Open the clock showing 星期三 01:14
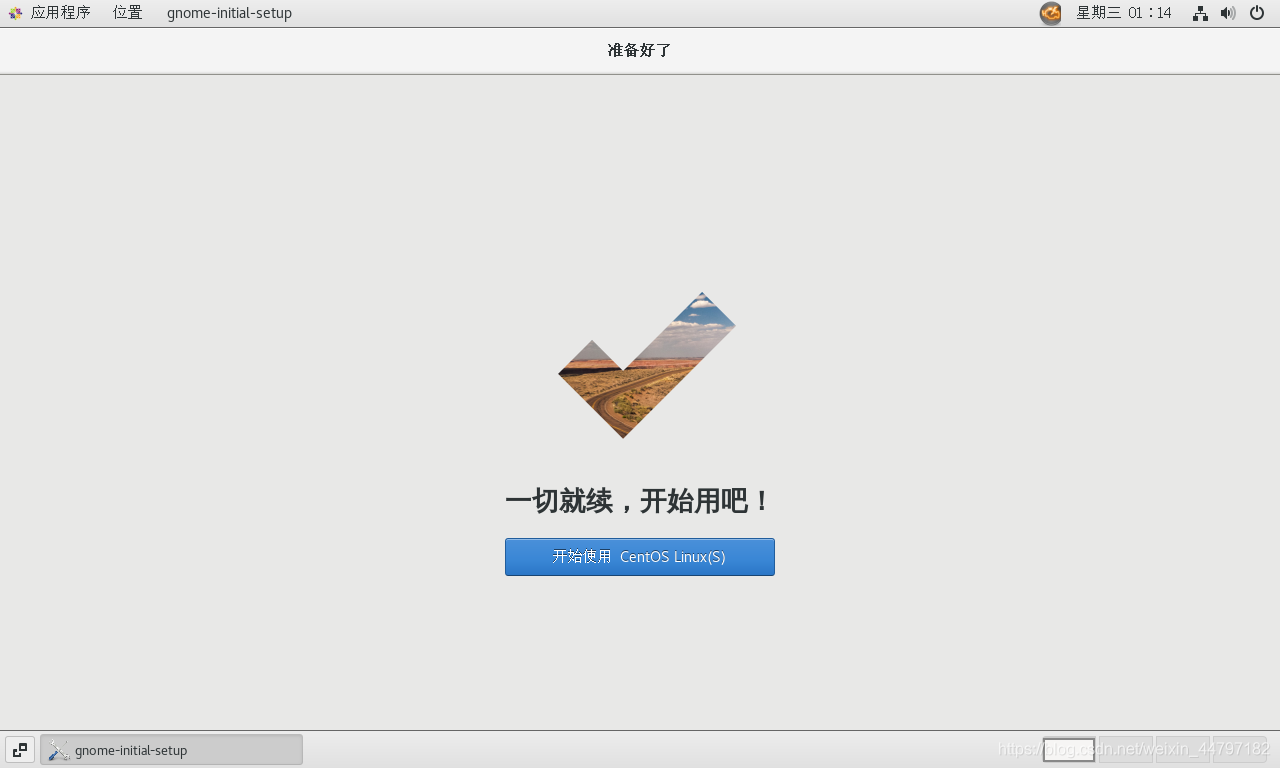This screenshot has width=1280, height=768. pyautogui.click(x=1124, y=13)
